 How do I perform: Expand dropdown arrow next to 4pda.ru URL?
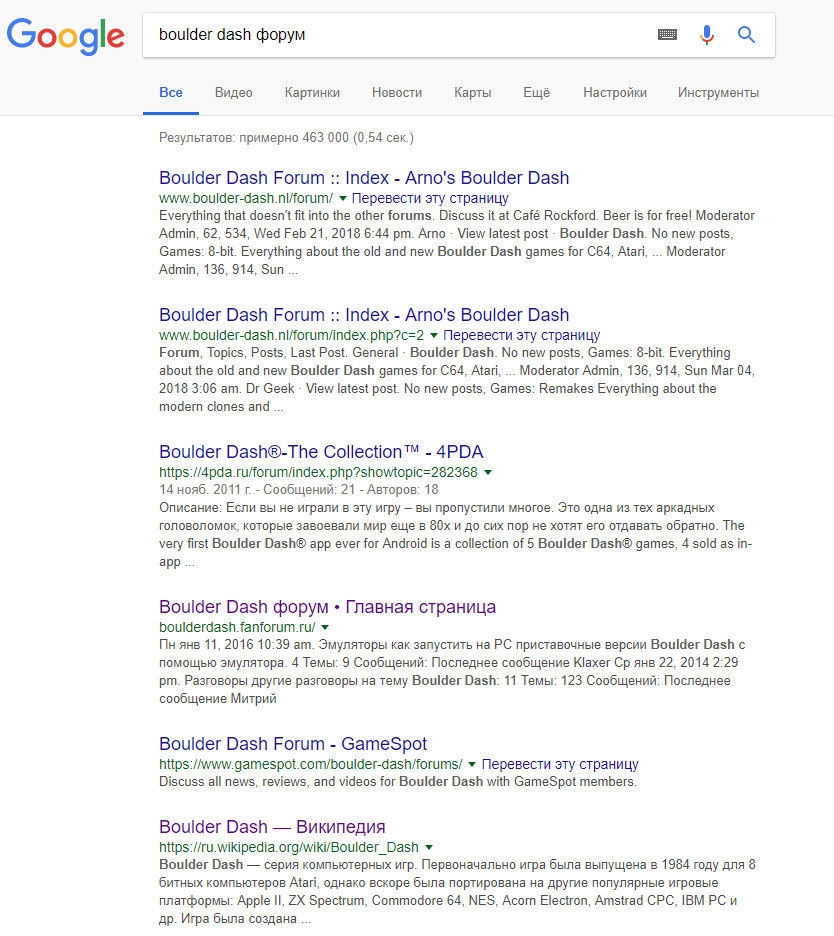click(488, 473)
